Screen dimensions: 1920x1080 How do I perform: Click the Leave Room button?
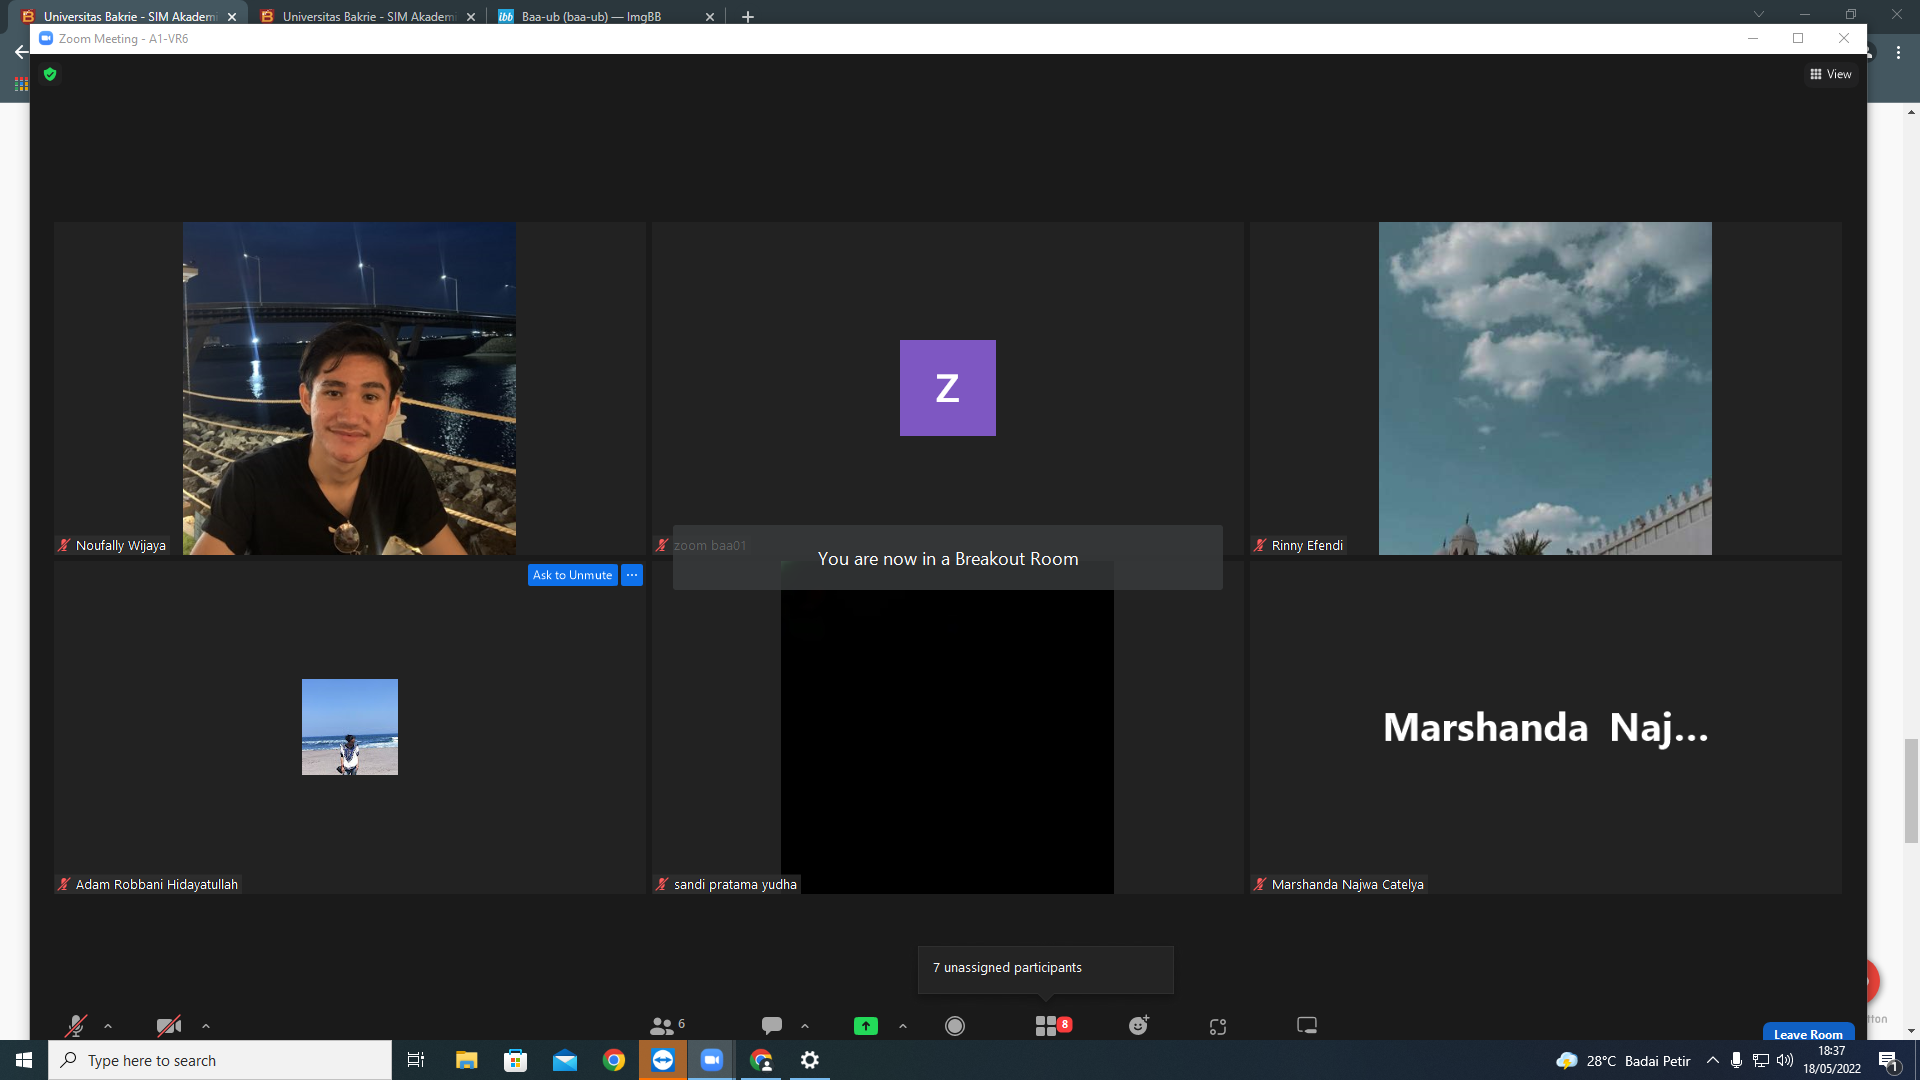(x=1808, y=1033)
